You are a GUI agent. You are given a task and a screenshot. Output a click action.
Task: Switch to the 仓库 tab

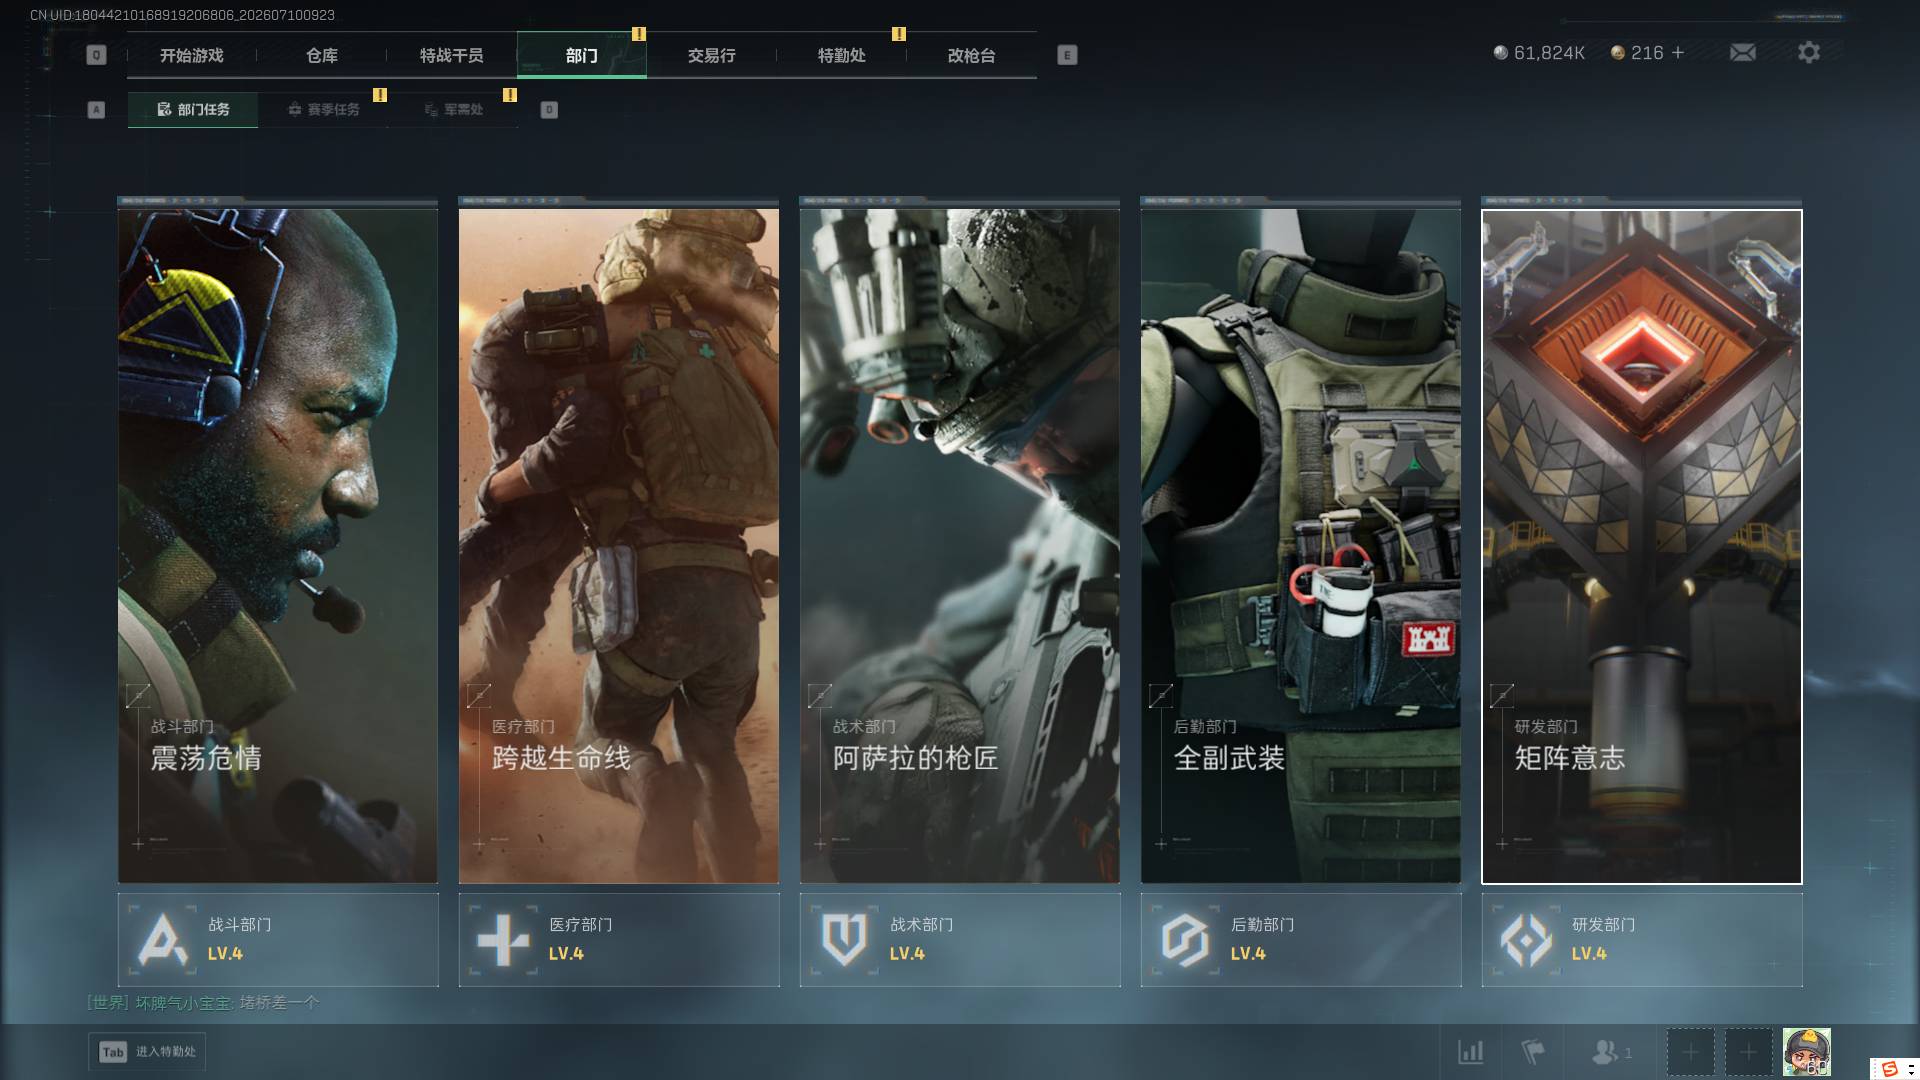click(x=322, y=55)
